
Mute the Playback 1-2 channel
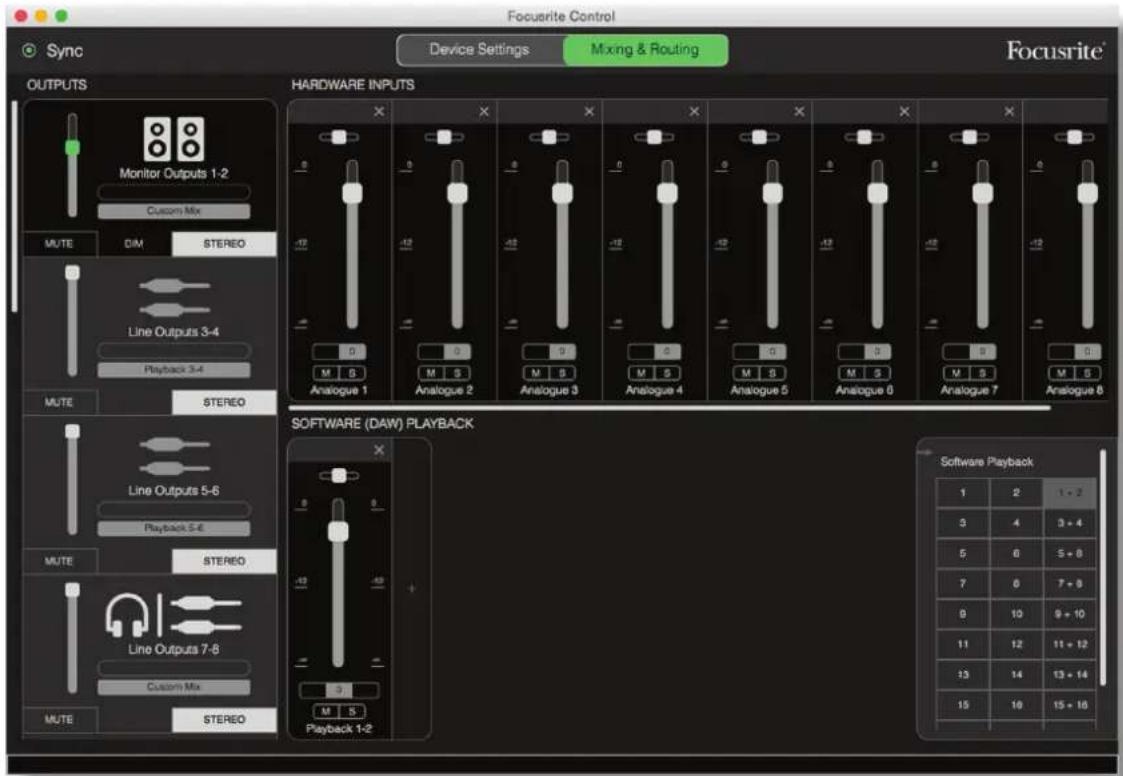(326, 712)
